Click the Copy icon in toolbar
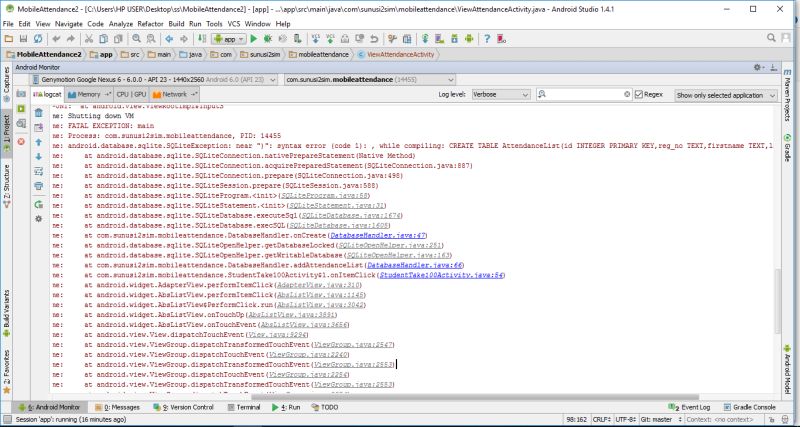800x427 pixels. [103, 39]
